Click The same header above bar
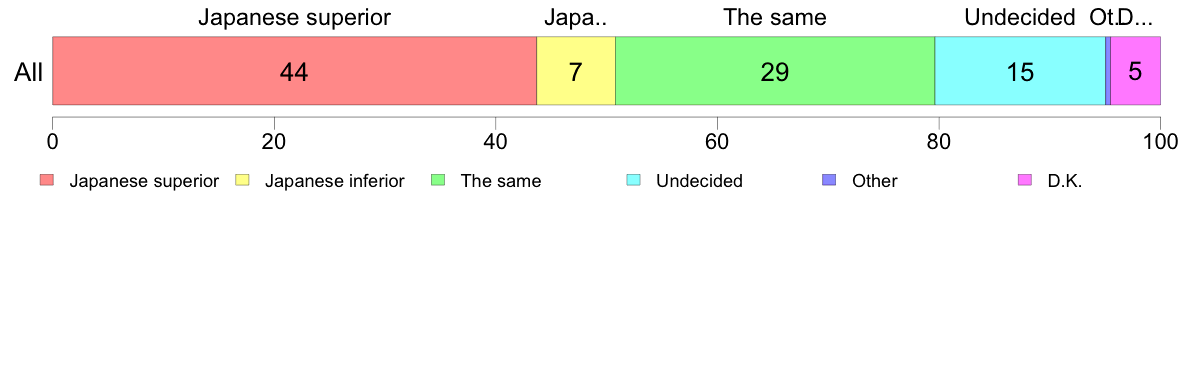 pyautogui.click(x=774, y=17)
